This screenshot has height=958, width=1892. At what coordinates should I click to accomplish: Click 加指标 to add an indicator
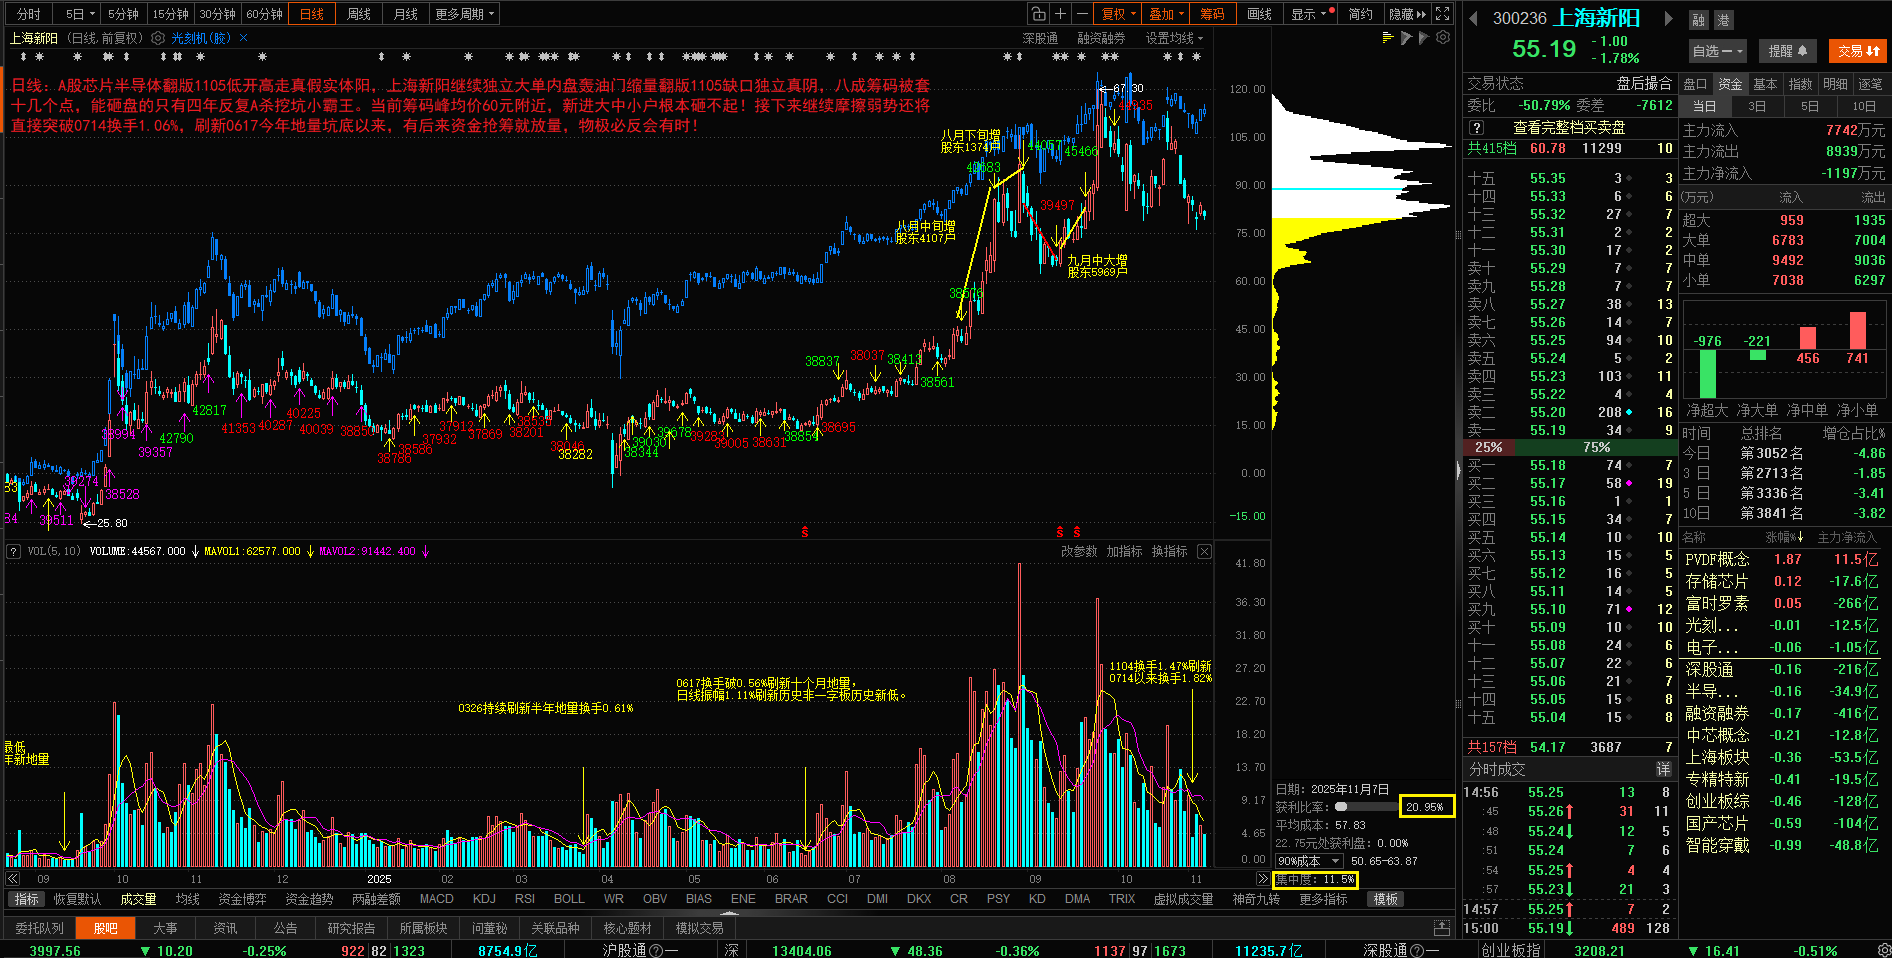(x=1124, y=551)
